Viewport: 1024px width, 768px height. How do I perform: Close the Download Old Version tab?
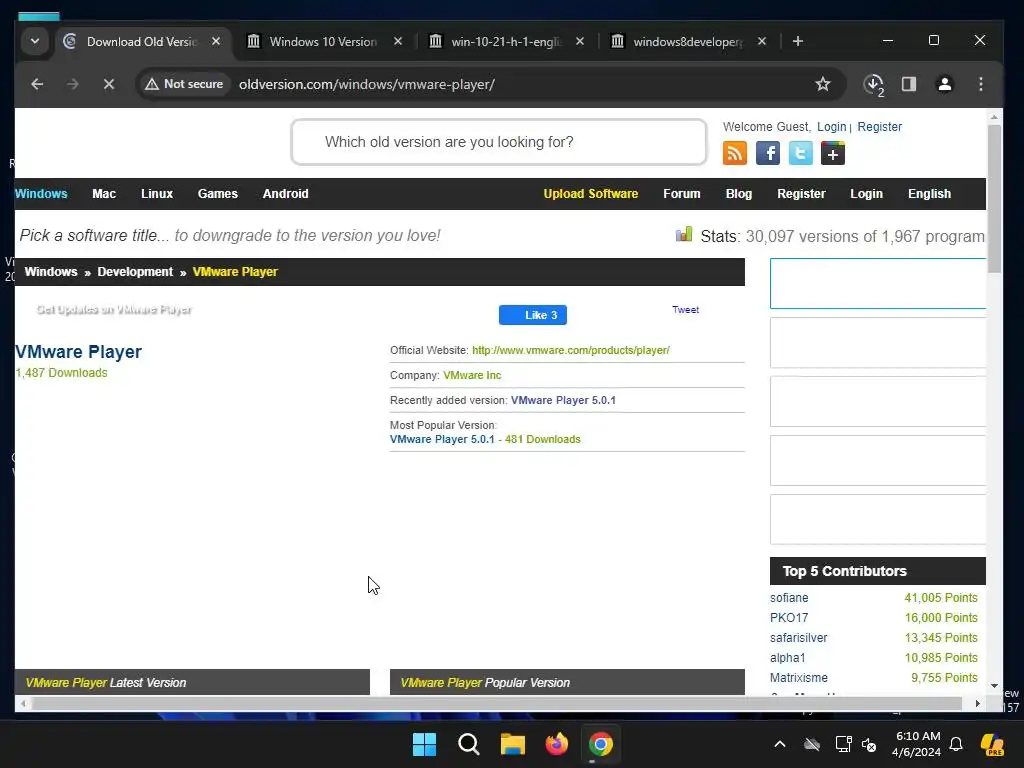tap(216, 41)
